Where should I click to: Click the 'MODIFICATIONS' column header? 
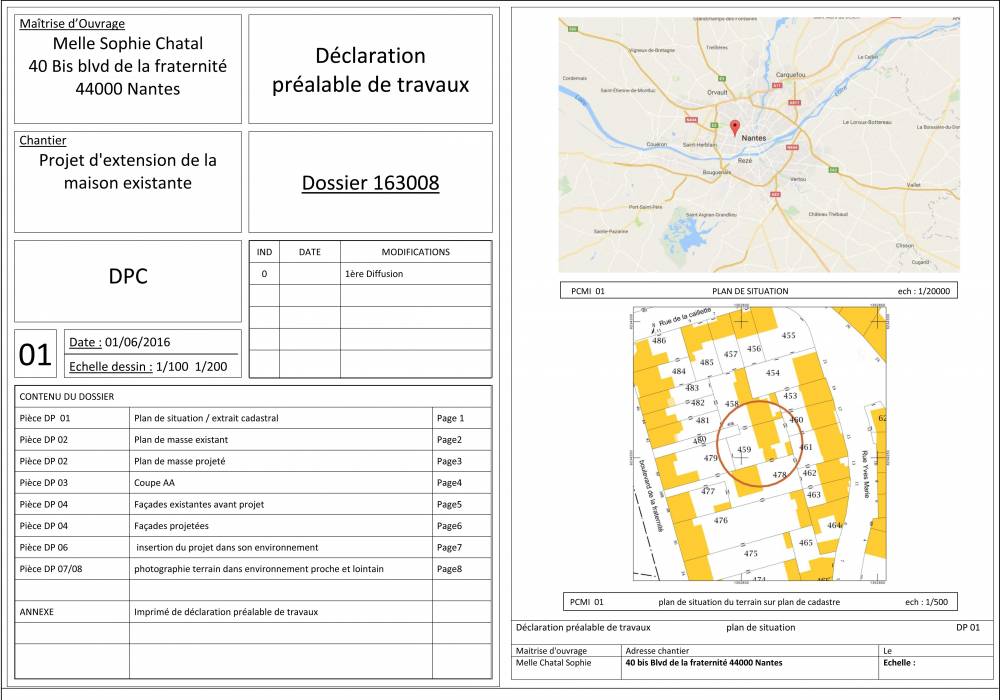(416, 252)
